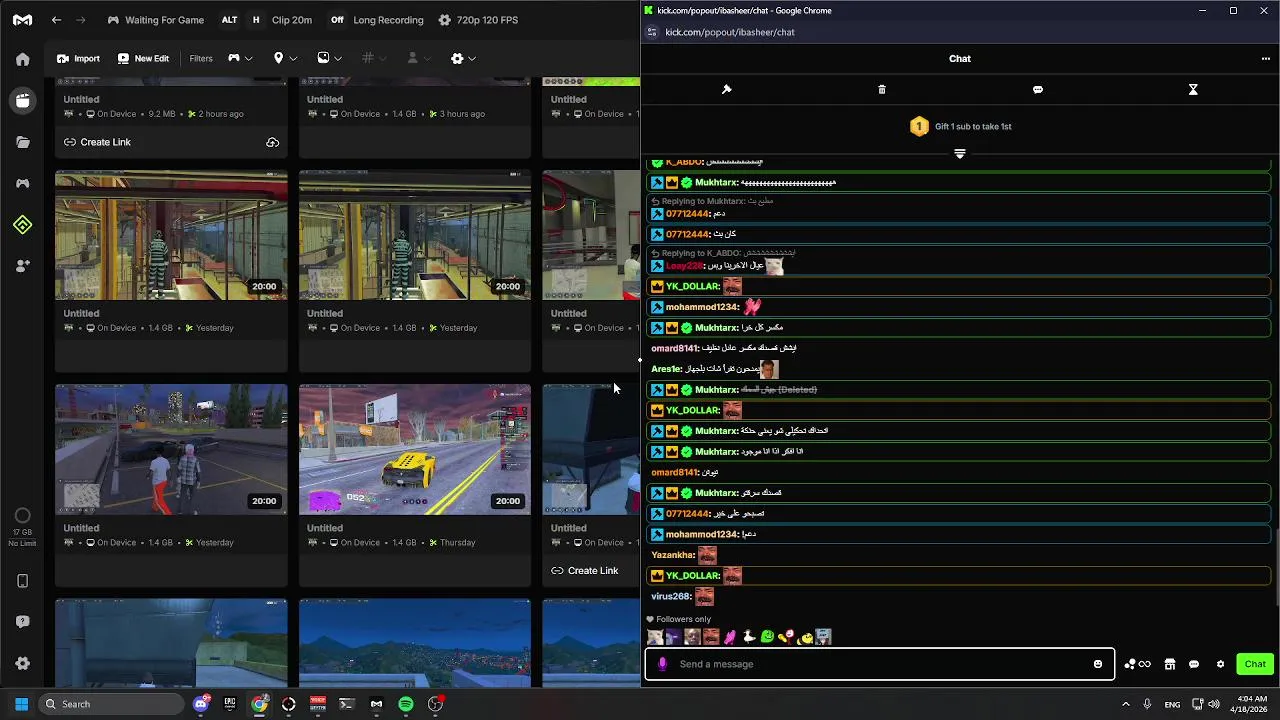
Task: Open the help question bubble icon
Action: pos(22,622)
